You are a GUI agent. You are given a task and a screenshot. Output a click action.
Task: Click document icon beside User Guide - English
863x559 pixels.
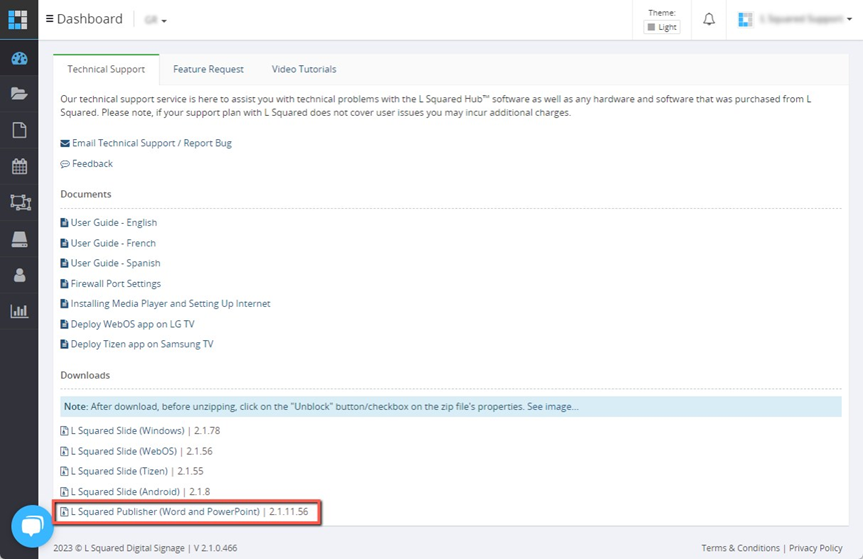(64, 223)
